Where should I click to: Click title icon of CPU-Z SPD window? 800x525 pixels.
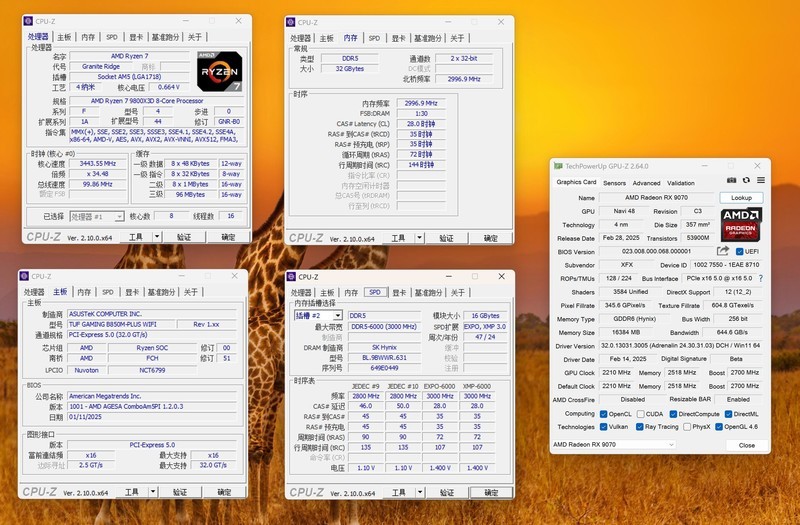click(291, 277)
